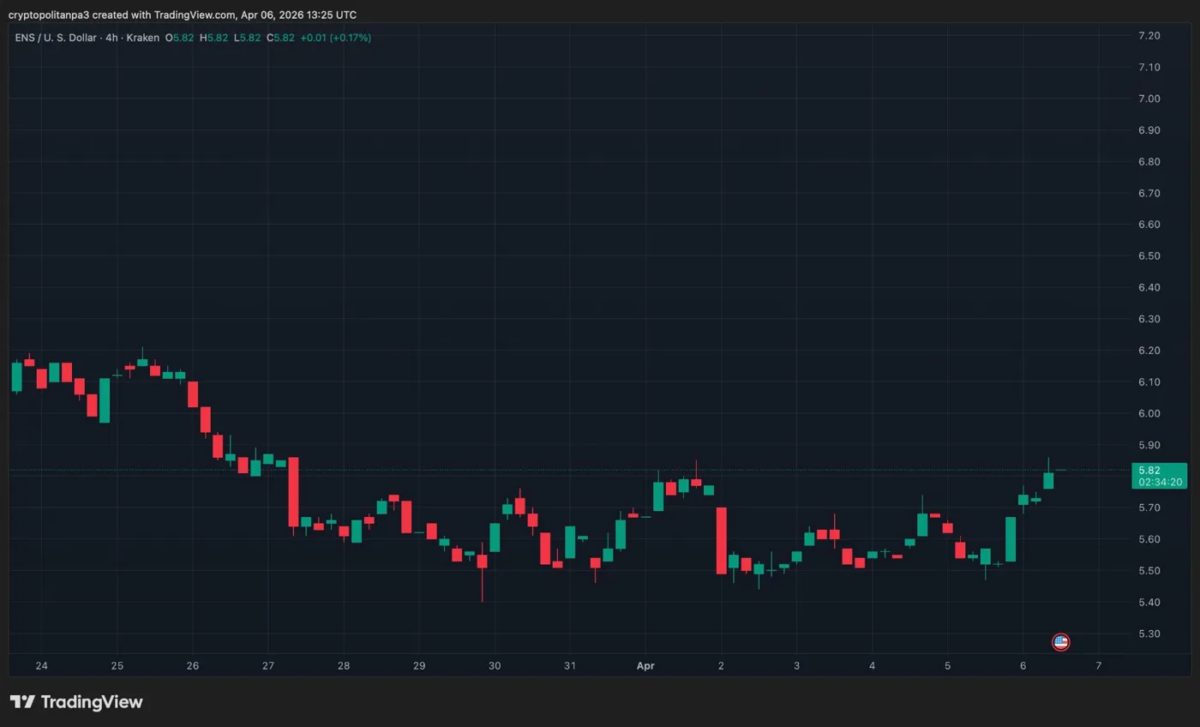Image resolution: width=1200 pixels, height=727 pixels.
Task: Click the 7.20 price on the price scale
Action: click(x=1149, y=36)
